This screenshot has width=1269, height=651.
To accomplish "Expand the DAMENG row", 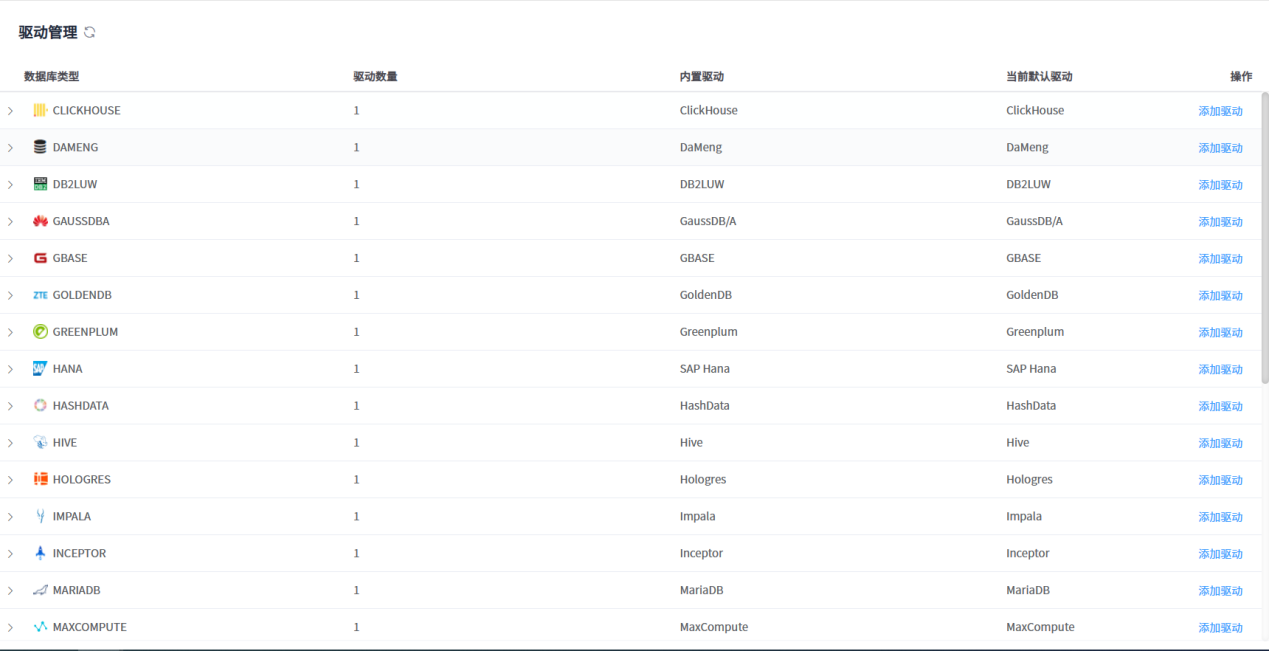I will coord(11,148).
